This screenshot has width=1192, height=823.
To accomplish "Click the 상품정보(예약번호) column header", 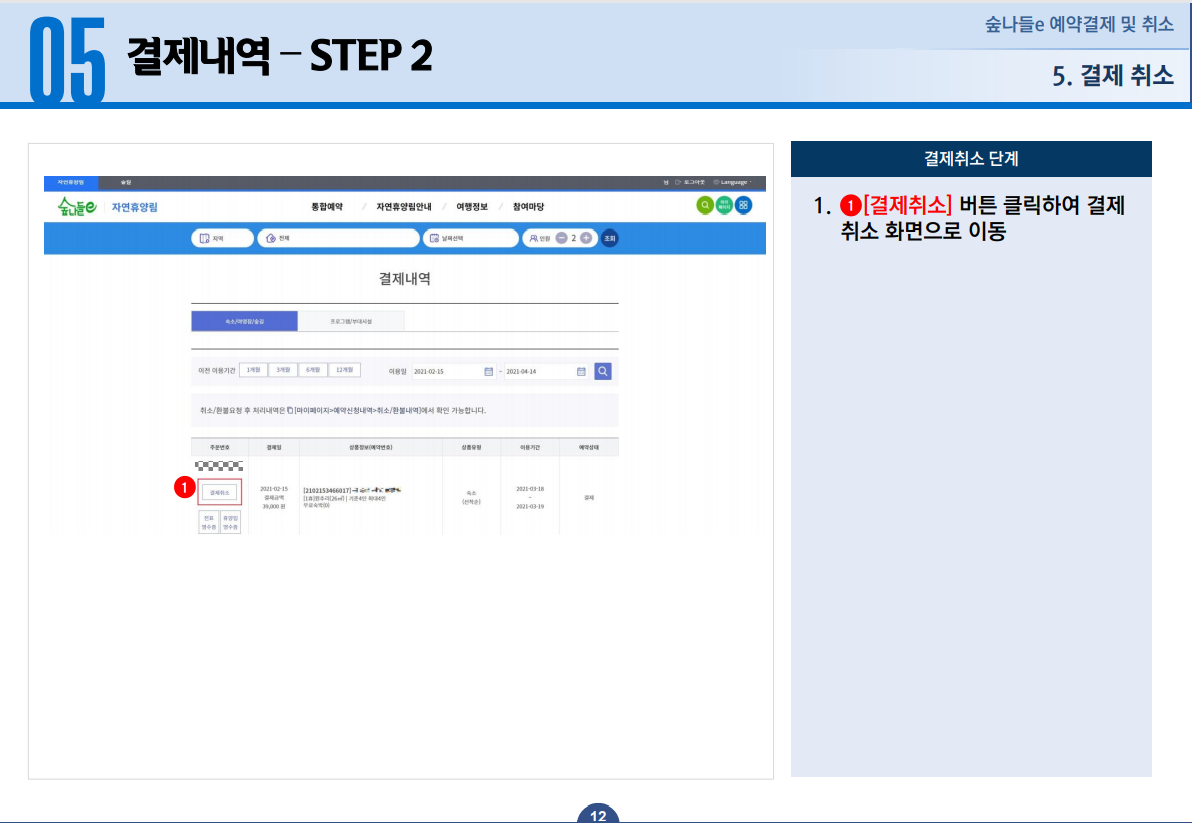I will (x=371, y=448).
